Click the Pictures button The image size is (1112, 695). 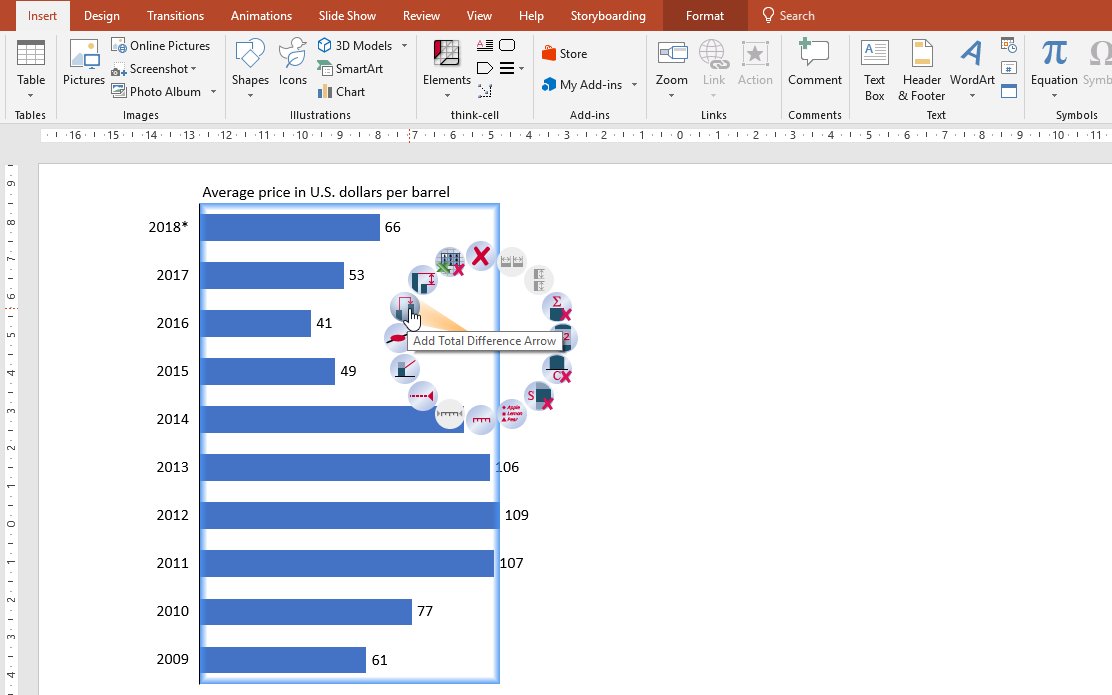[84, 62]
